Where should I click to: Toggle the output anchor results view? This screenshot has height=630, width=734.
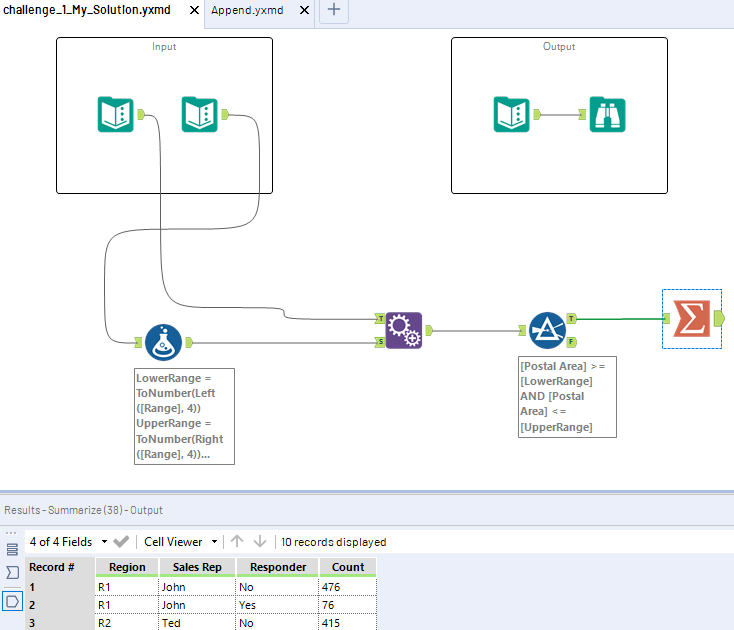pyautogui.click(x=12, y=601)
